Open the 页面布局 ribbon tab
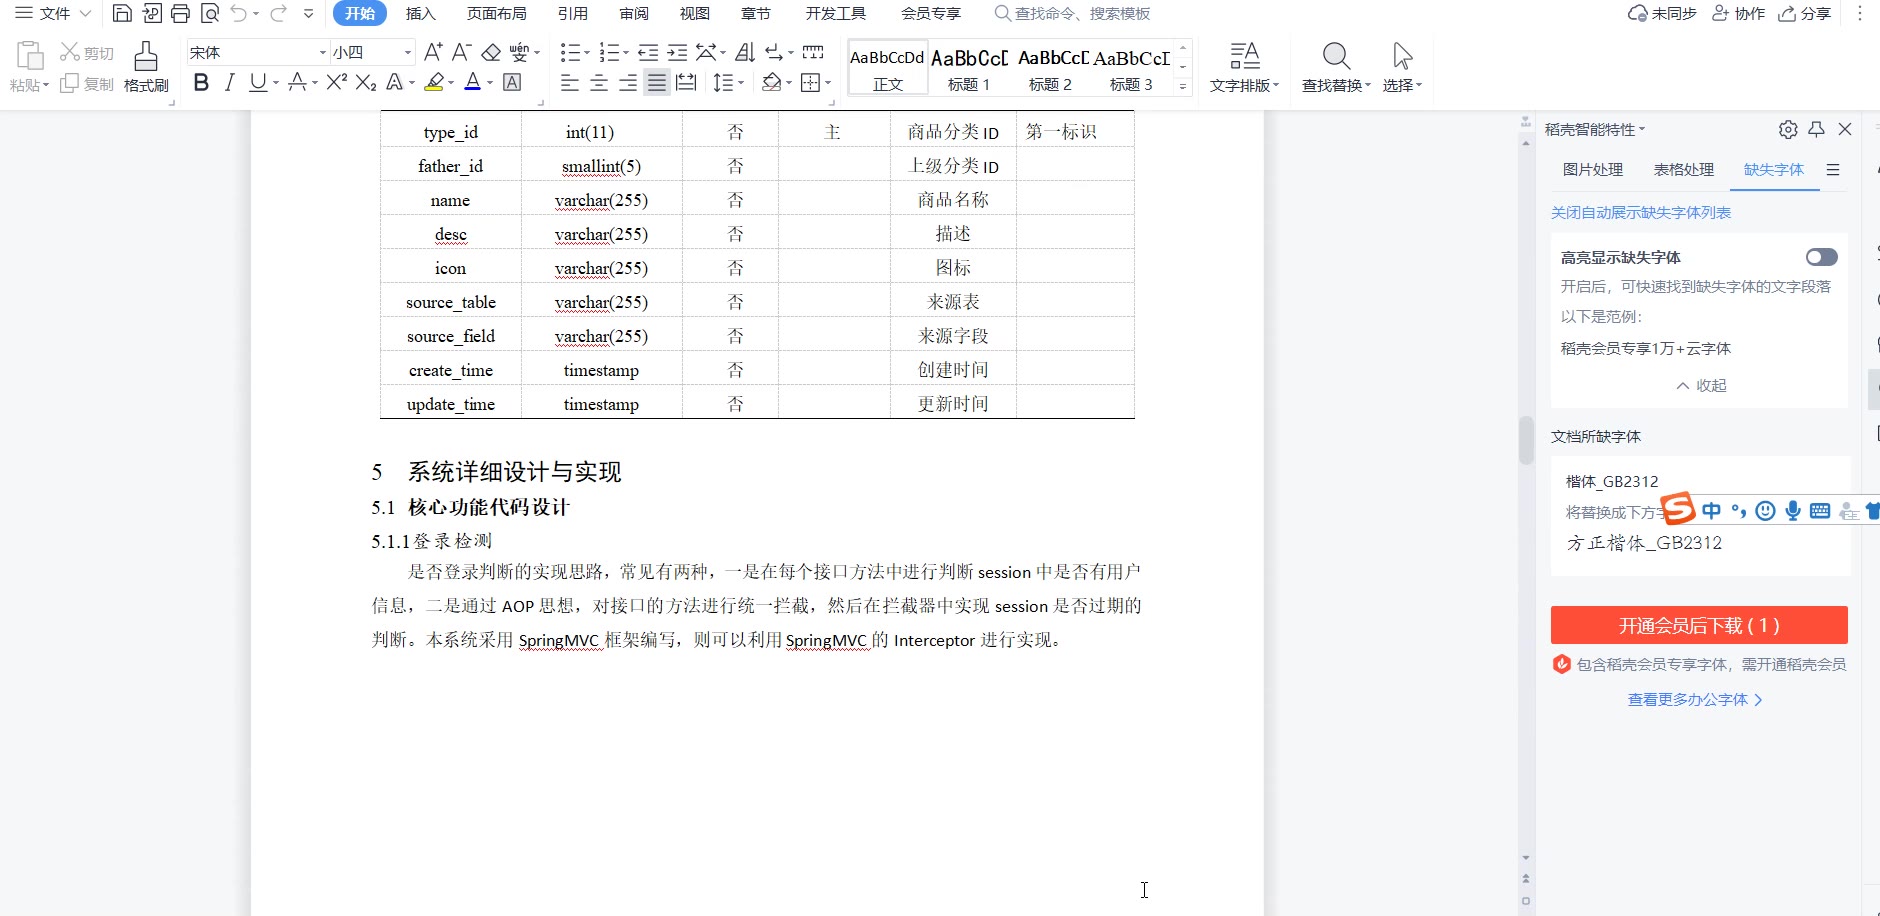Viewport: 1880px width, 916px height. tap(497, 13)
